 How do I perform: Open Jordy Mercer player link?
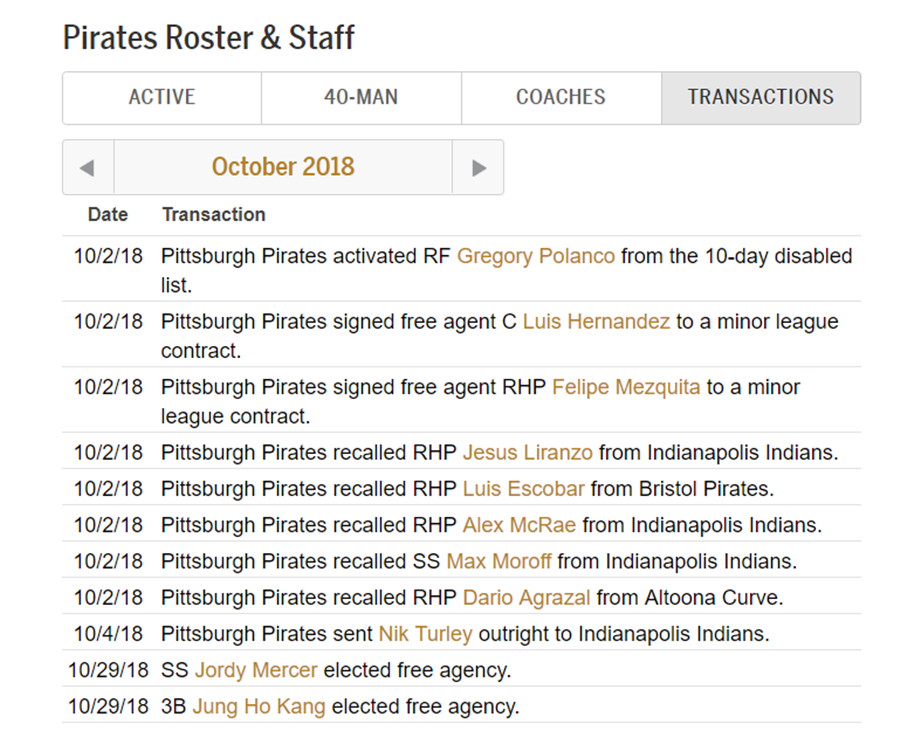tap(256, 670)
